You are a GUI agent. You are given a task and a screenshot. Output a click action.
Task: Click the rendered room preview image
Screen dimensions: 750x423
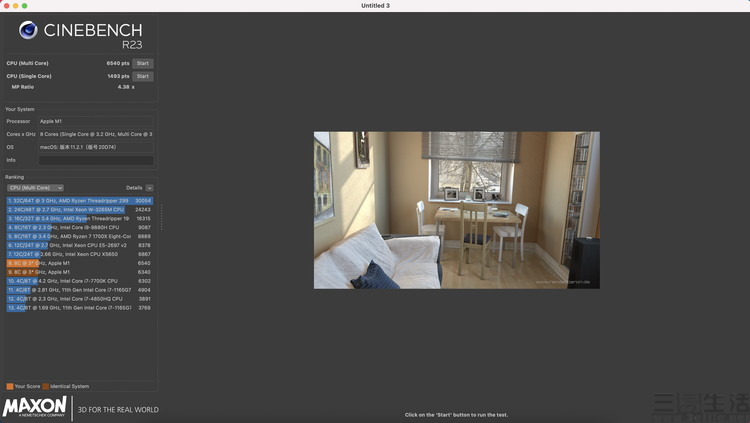[x=457, y=210]
